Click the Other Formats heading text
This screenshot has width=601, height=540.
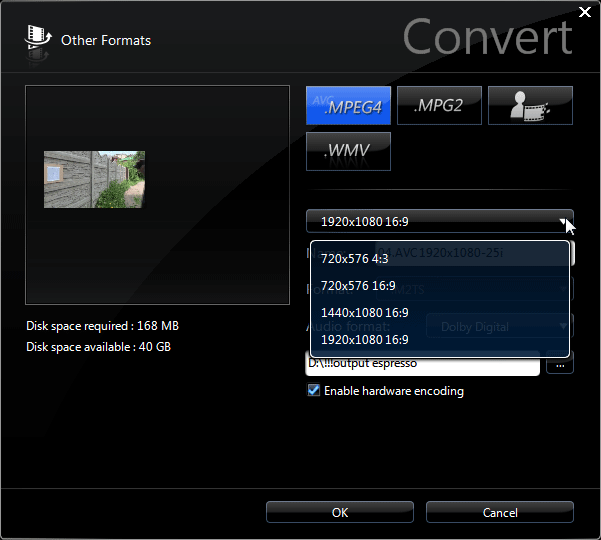point(106,40)
